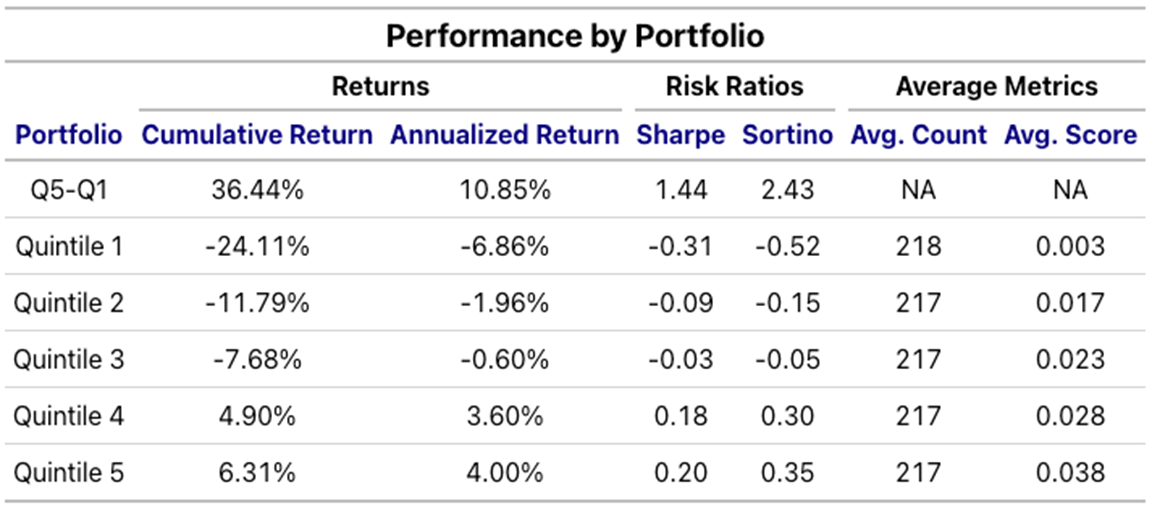Viewport: 1152px width, 506px height.
Task: Click the Performance by Portfolio title
Action: coord(575,37)
